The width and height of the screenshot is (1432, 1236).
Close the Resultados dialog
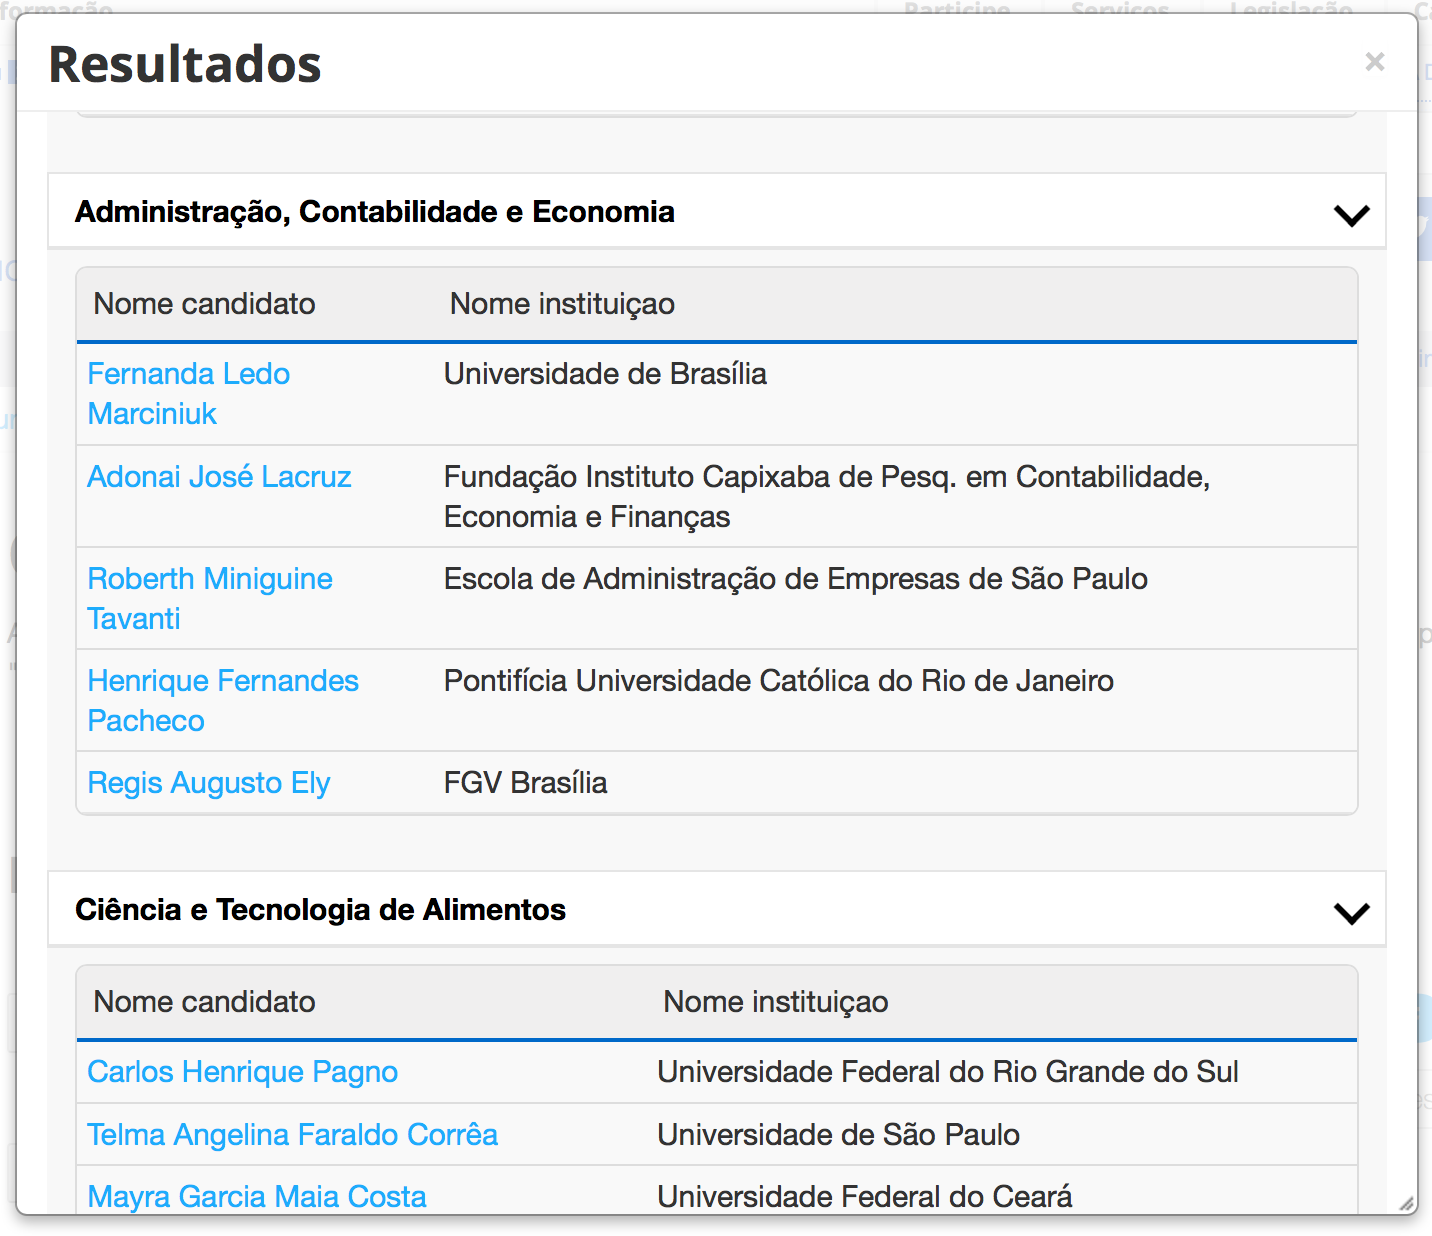point(1375,62)
